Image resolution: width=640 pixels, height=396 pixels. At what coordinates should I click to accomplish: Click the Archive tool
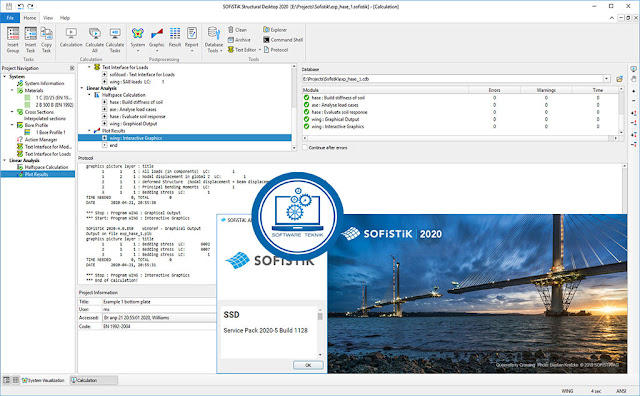coord(239,40)
